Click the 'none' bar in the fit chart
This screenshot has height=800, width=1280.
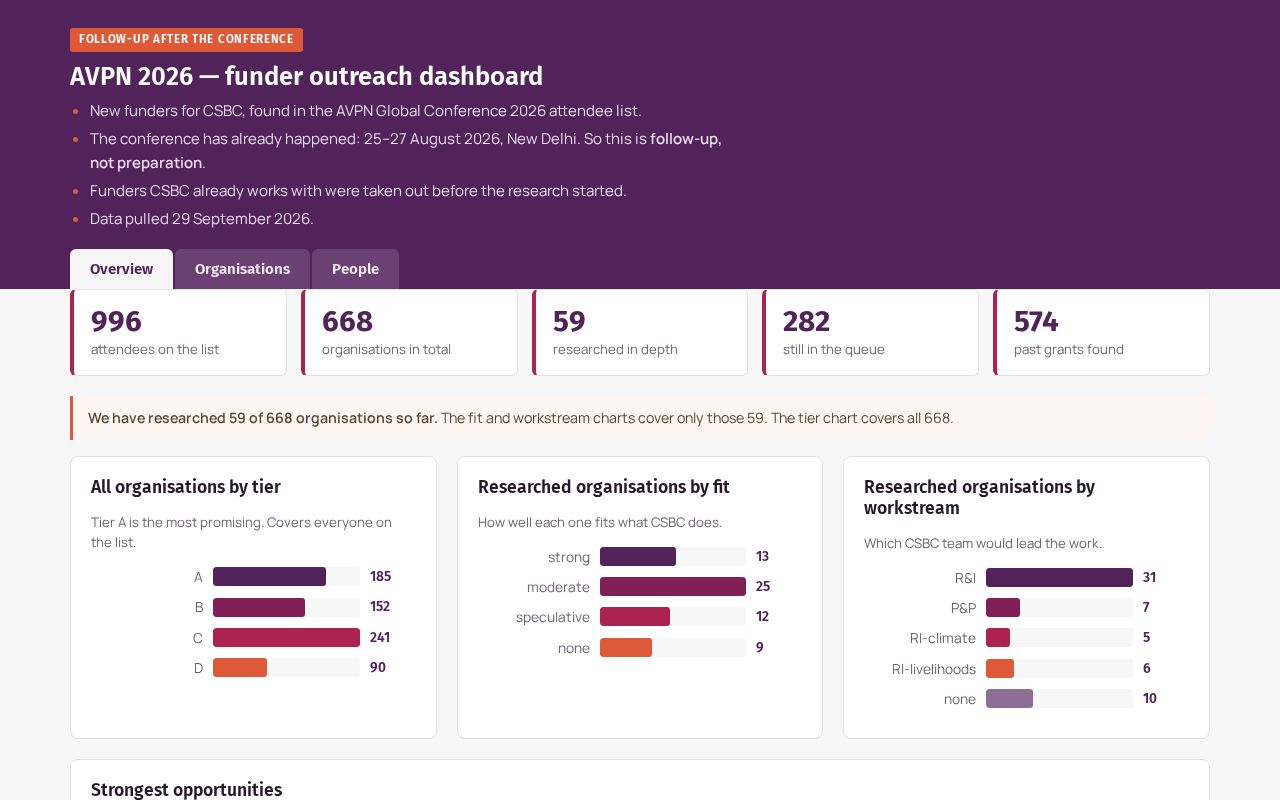click(626, 648)
